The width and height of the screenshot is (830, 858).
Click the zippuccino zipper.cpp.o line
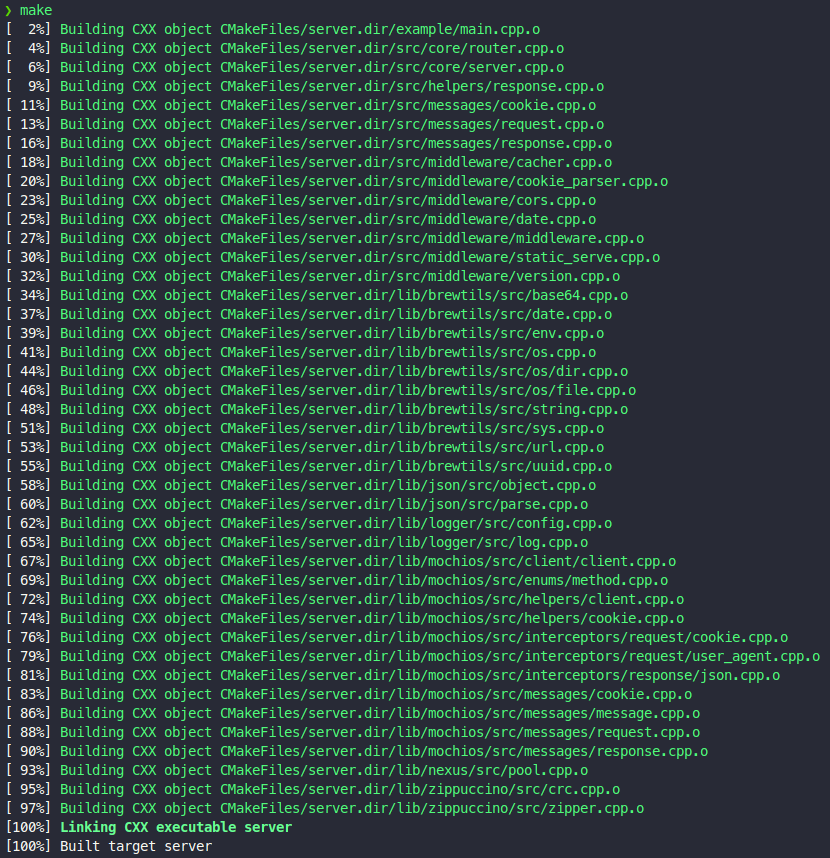point(352,808)
